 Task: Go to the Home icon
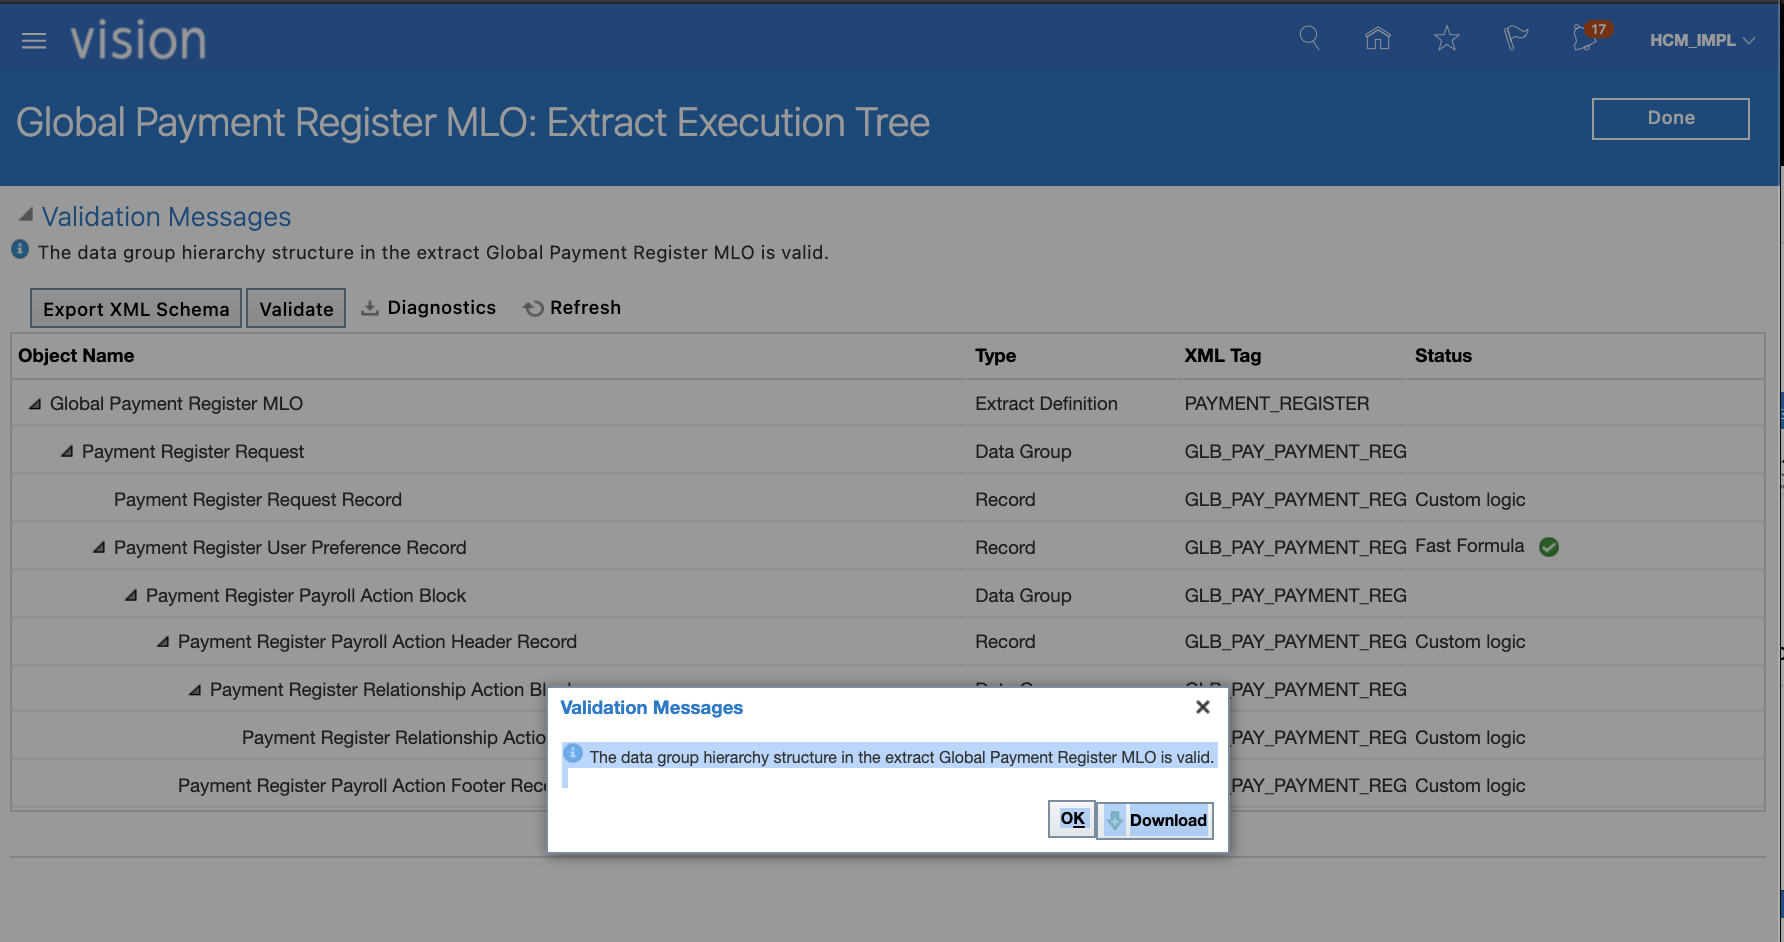1378,39
